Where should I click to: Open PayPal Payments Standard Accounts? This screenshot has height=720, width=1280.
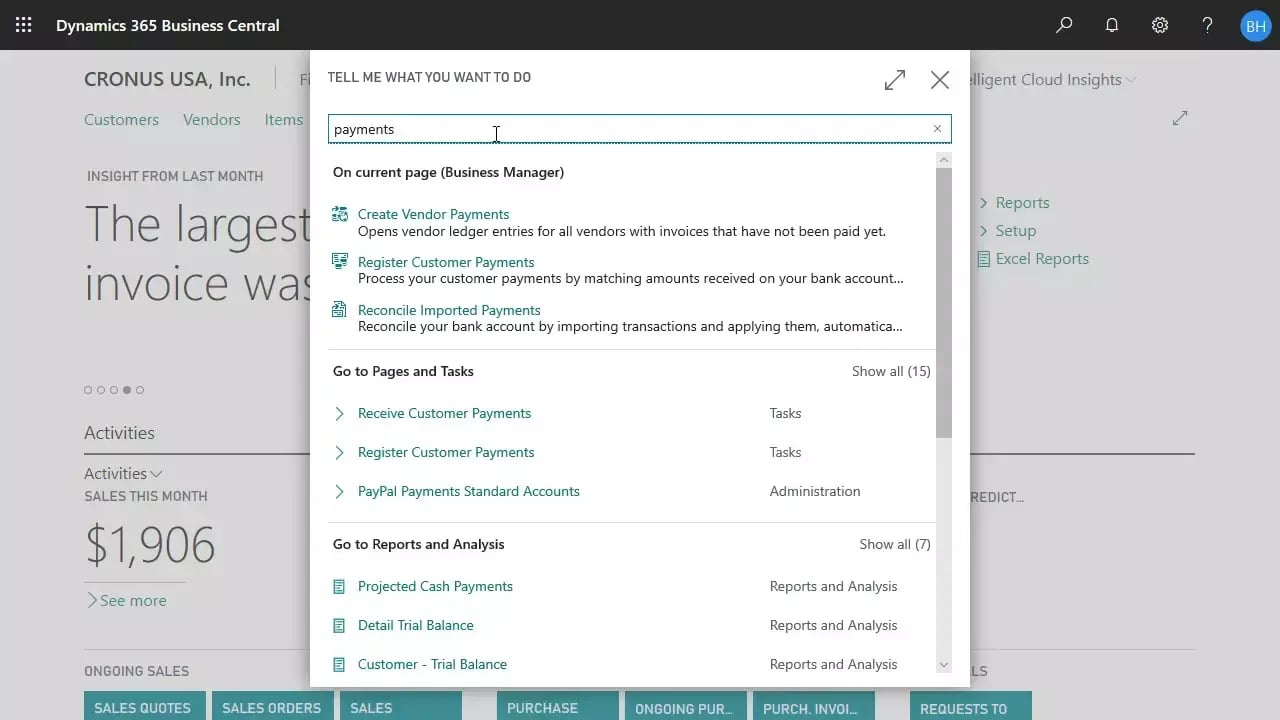click(469, 491)
